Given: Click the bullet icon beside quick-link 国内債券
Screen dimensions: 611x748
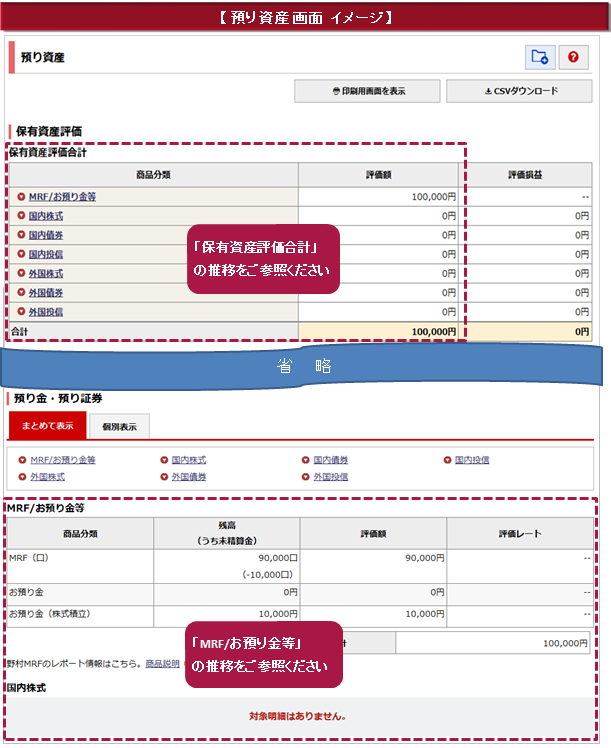Looking at the screenshot, I should pos(306,460).
